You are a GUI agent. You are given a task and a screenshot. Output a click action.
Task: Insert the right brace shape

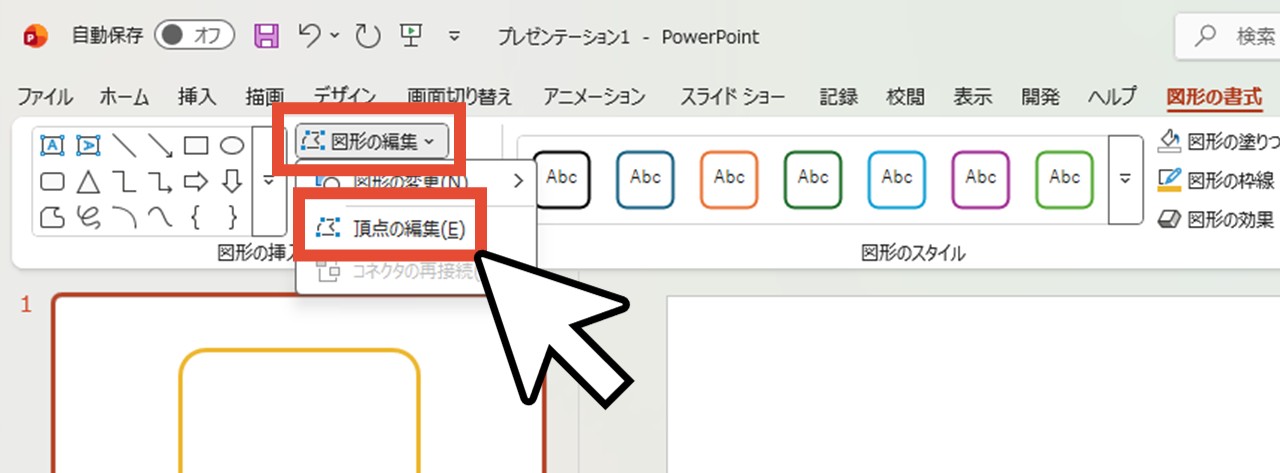(x=232, y=216)
